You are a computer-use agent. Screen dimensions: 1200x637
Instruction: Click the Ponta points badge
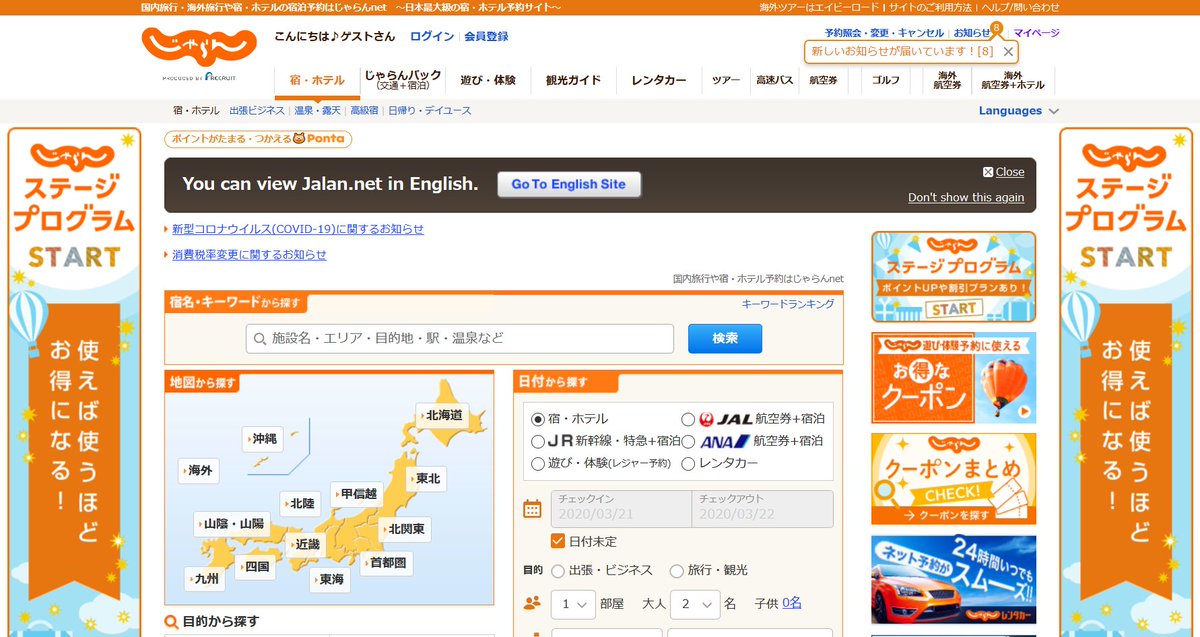point(258,139)
